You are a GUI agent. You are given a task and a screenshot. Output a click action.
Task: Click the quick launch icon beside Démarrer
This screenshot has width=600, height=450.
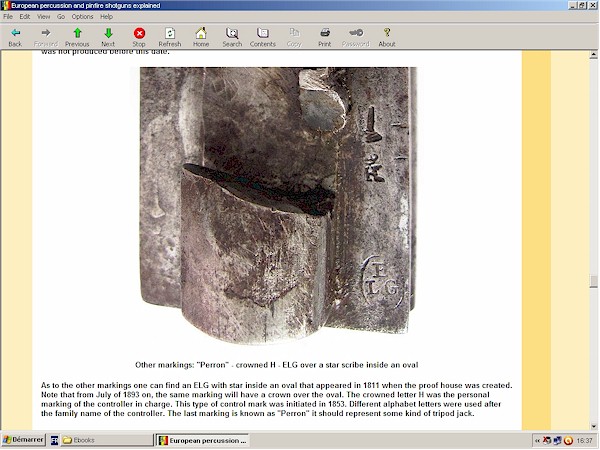click(x=54, y=440)
